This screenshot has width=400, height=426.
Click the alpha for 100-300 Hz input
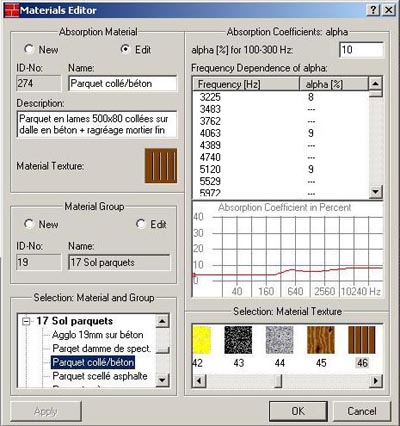361,50
